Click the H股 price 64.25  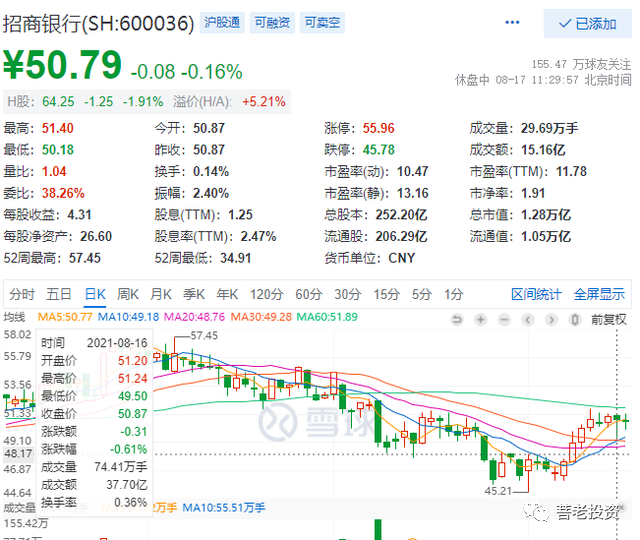click(x=58, y=102)
